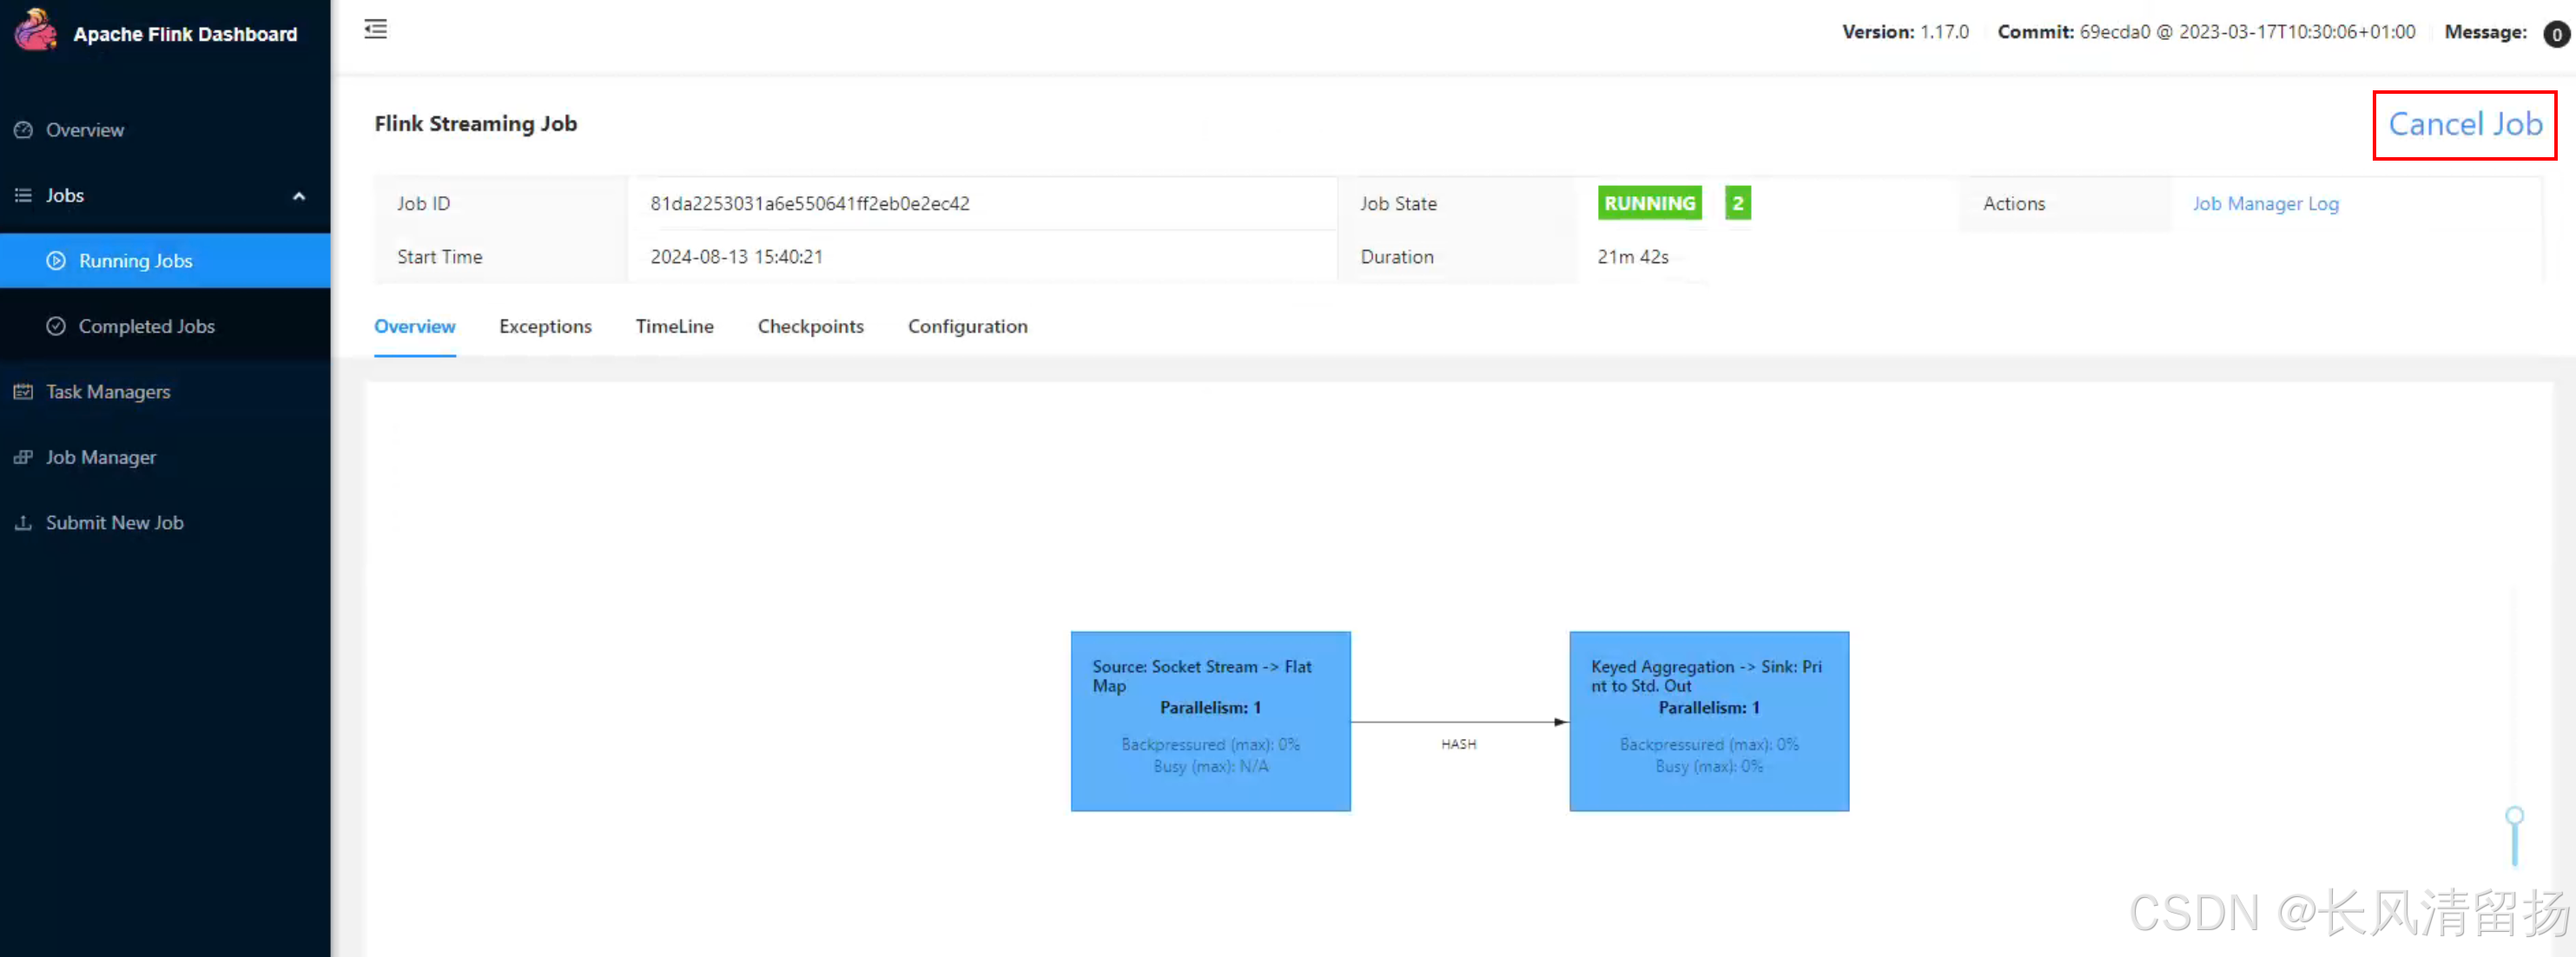Open the Job Manager page
2576x957 pixels.
pos(165,457)
